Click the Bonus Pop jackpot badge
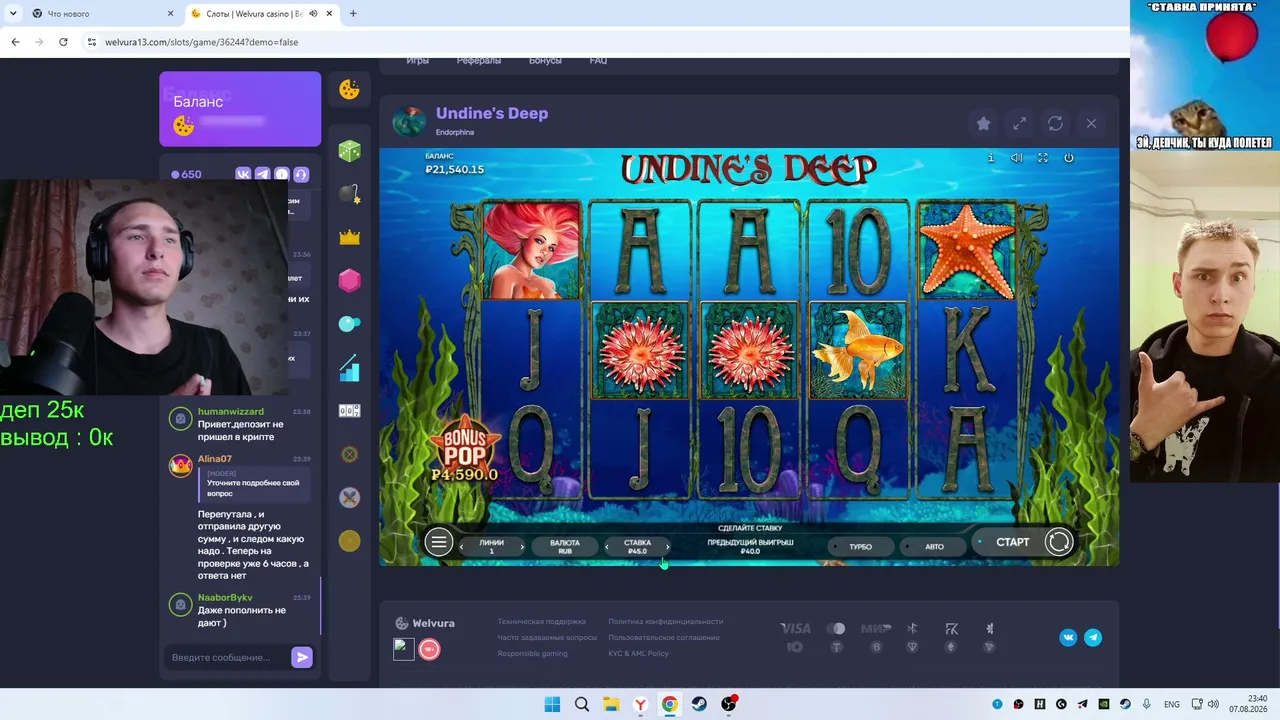The image size is (1280, 720). (x=464, y=450)
